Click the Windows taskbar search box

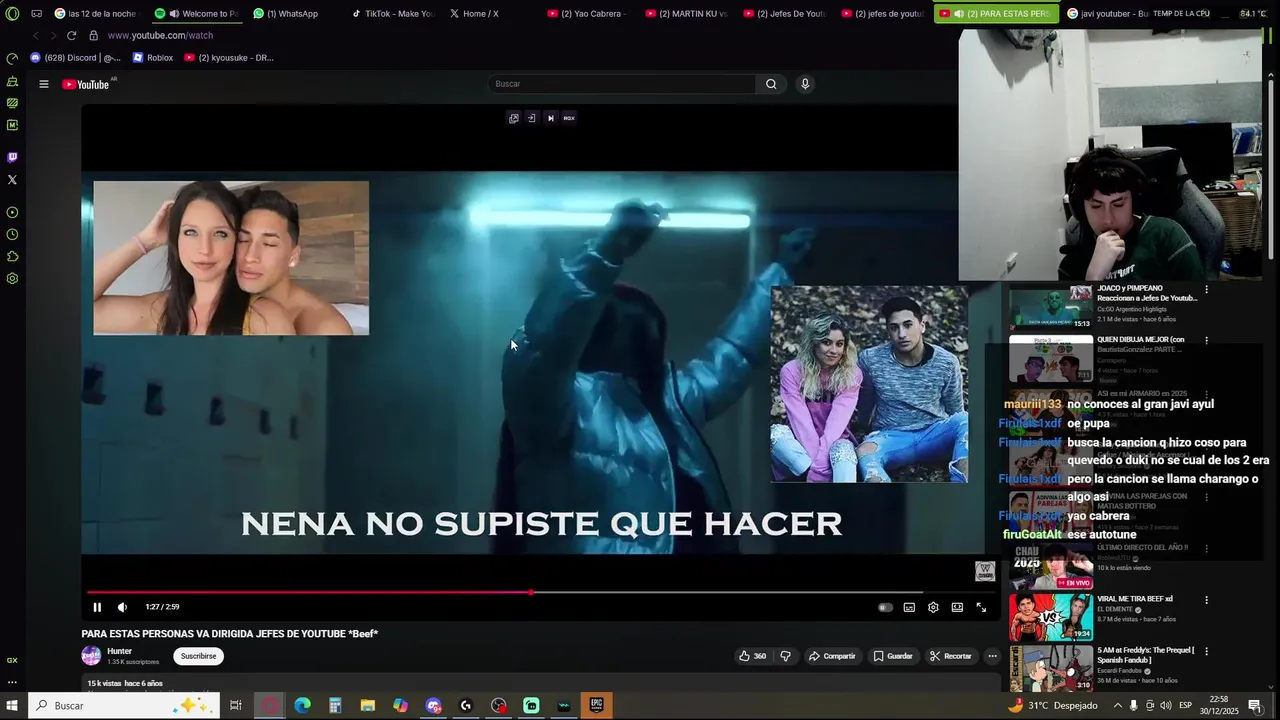(x=123, y=706)
